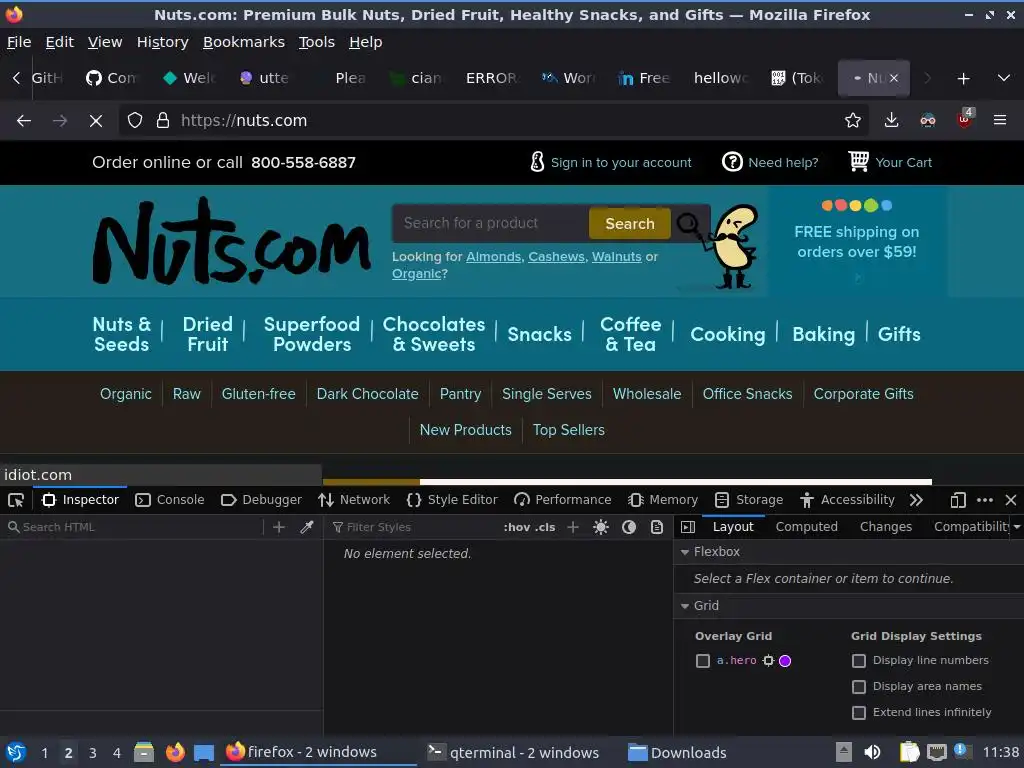Screen dimensions: 1024x768
Task: Open the Style Editor tab
Action: click(x=452, y=500)
